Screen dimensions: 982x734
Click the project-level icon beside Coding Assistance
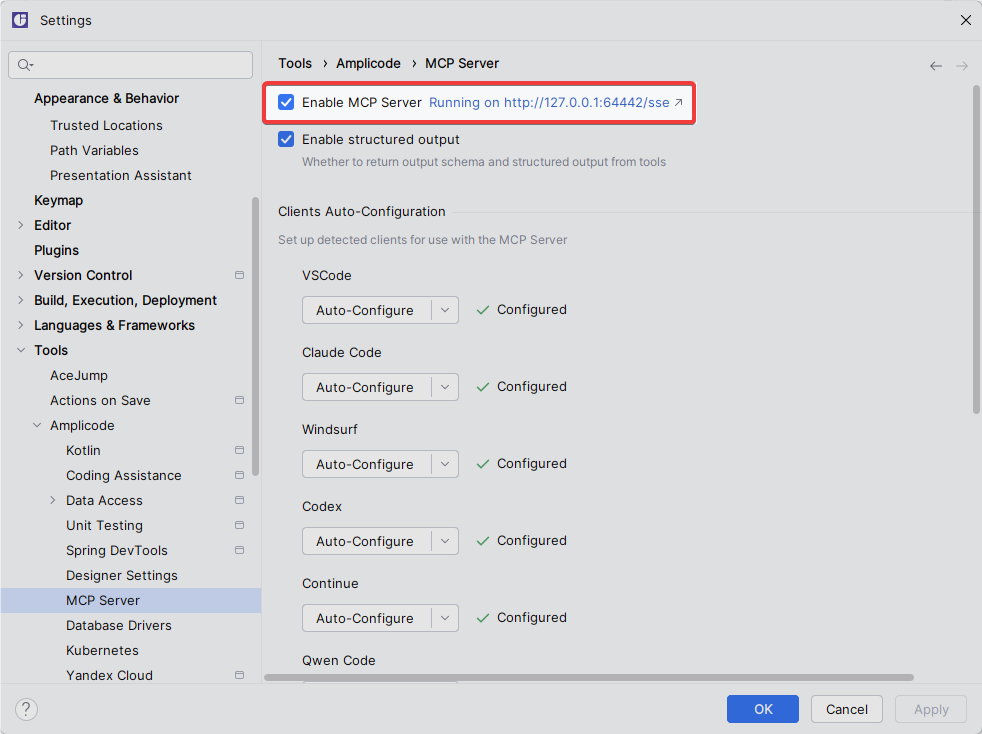[x=239, y=475]
